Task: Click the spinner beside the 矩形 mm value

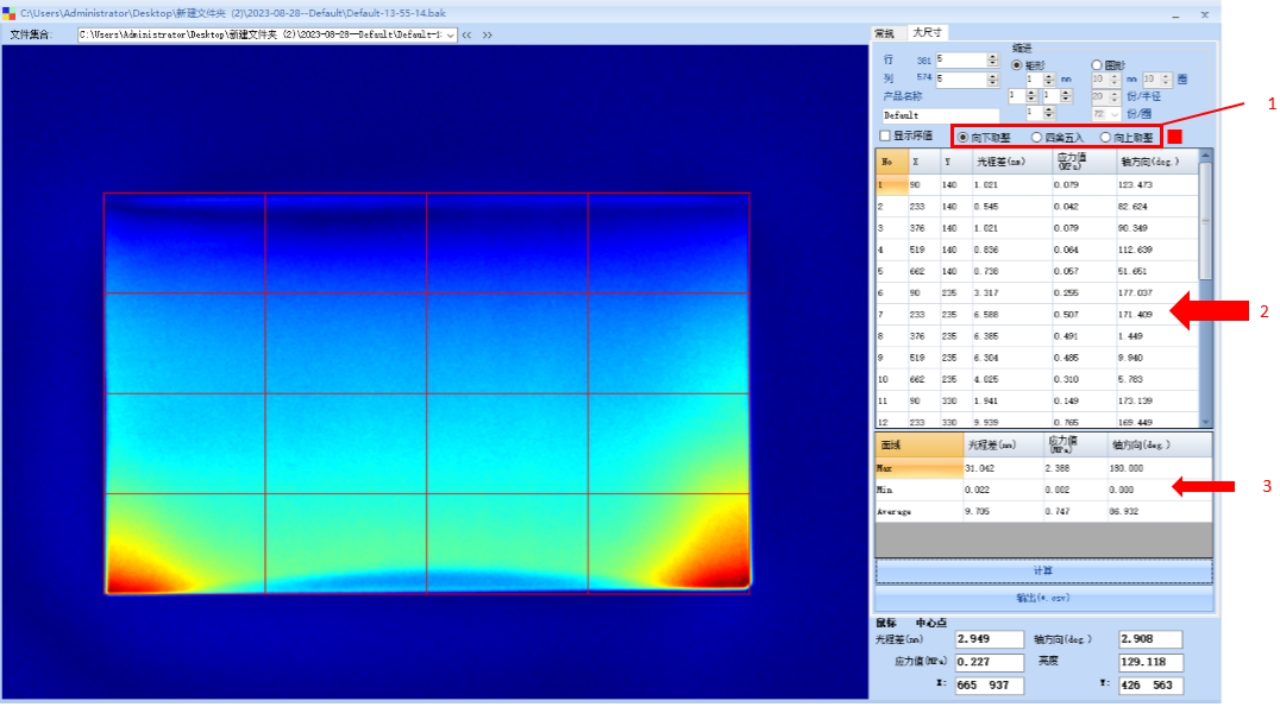Action: (x=1049, y=79)
